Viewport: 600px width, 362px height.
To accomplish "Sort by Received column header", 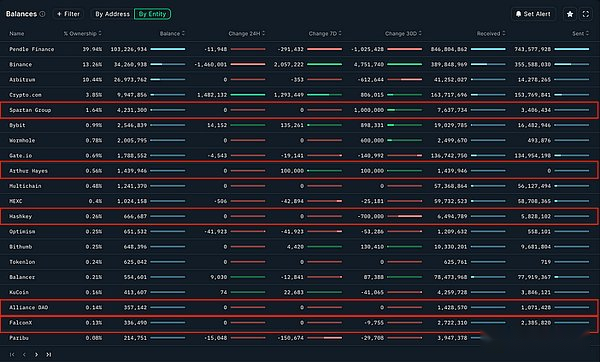I will pyautogui.click(x=491, y=34).
